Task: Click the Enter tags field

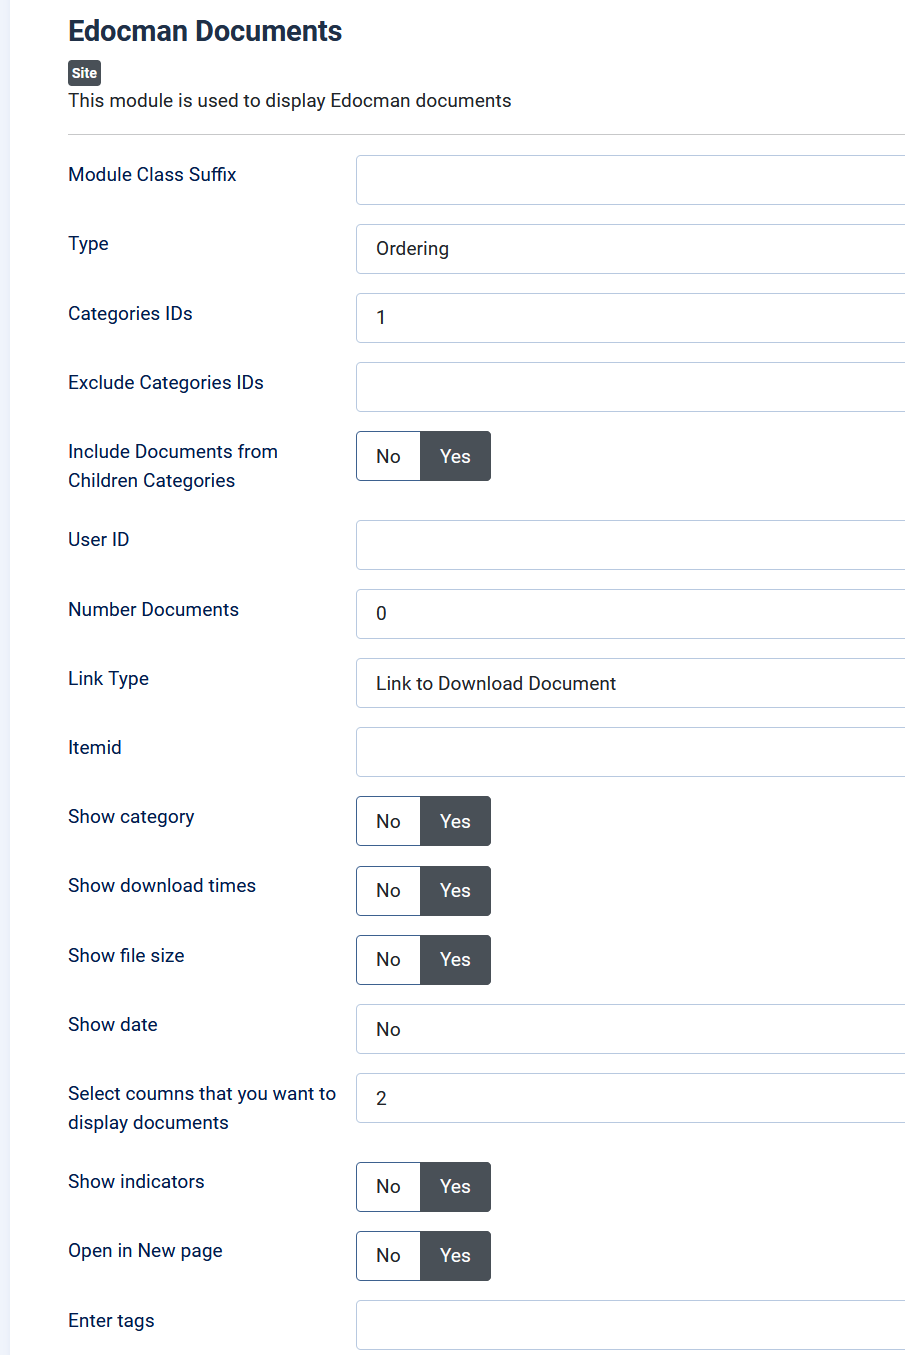Action: pos(630,1325)
